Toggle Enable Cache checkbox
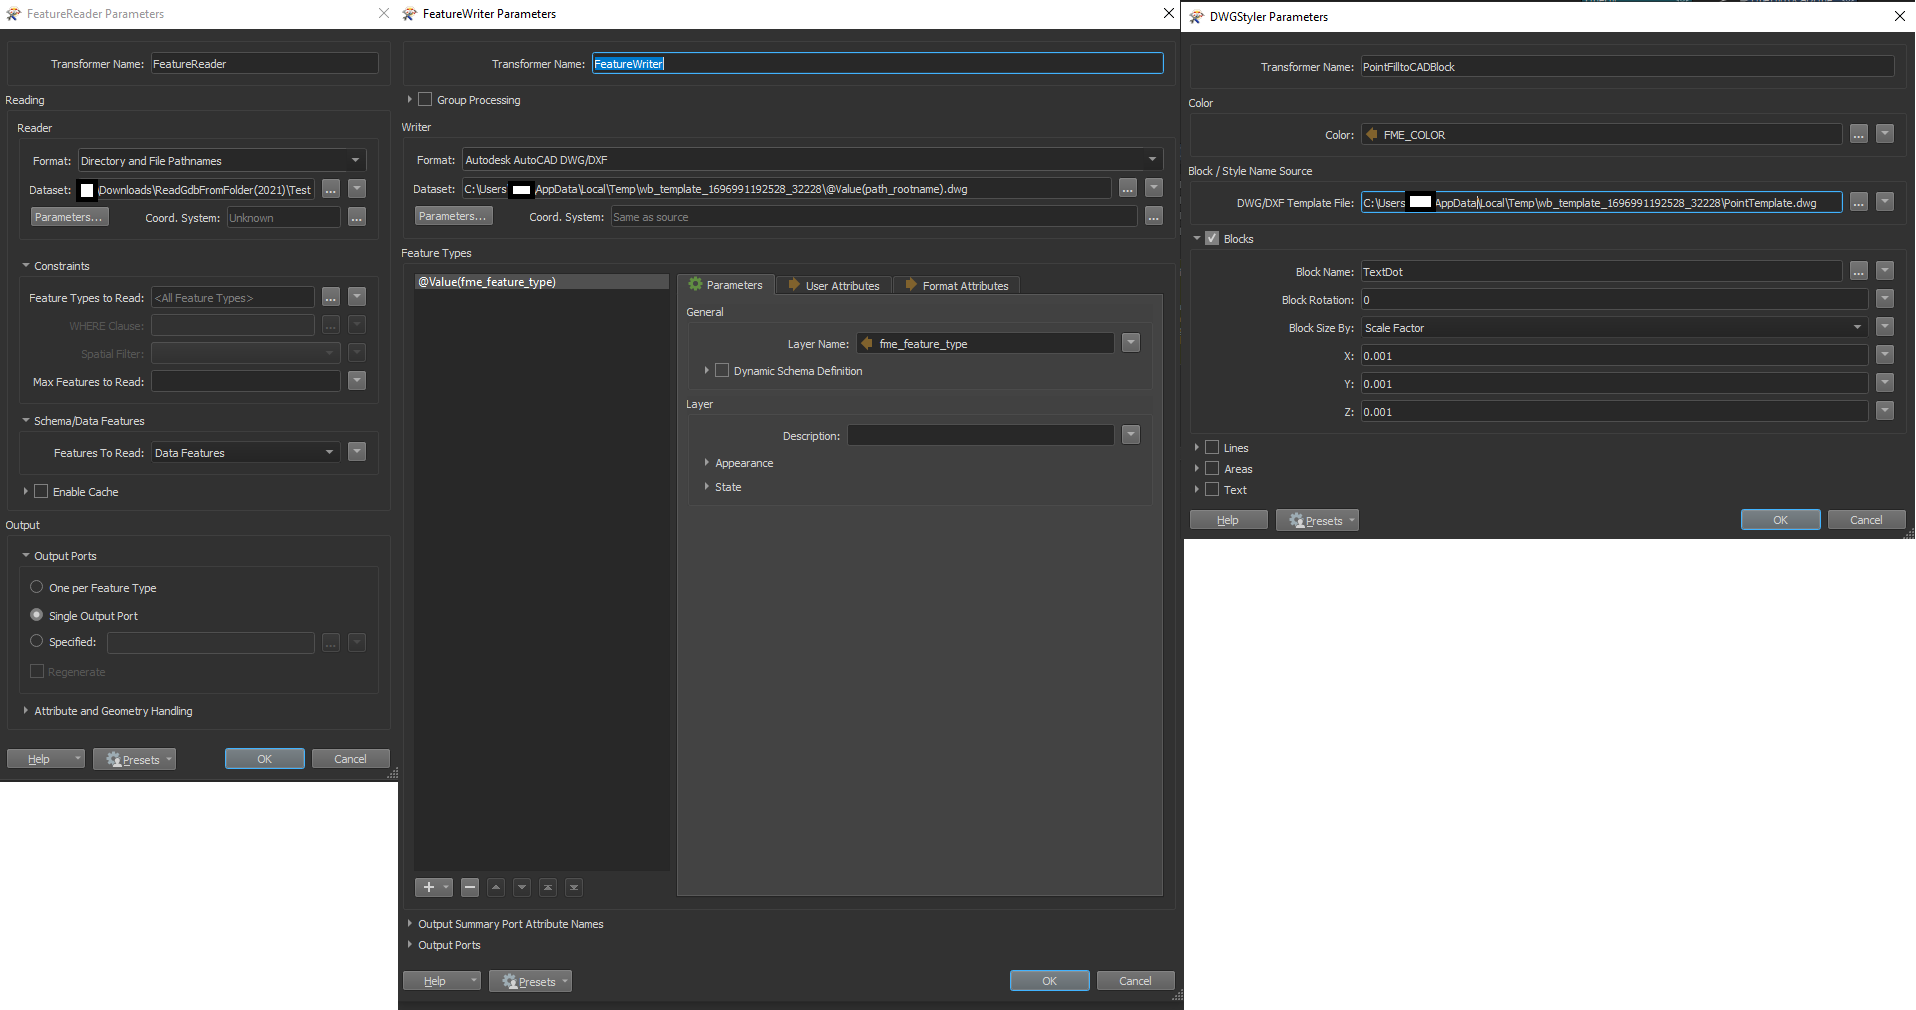This screenshot has height=1010, width=1916. (x=41, y=491)
